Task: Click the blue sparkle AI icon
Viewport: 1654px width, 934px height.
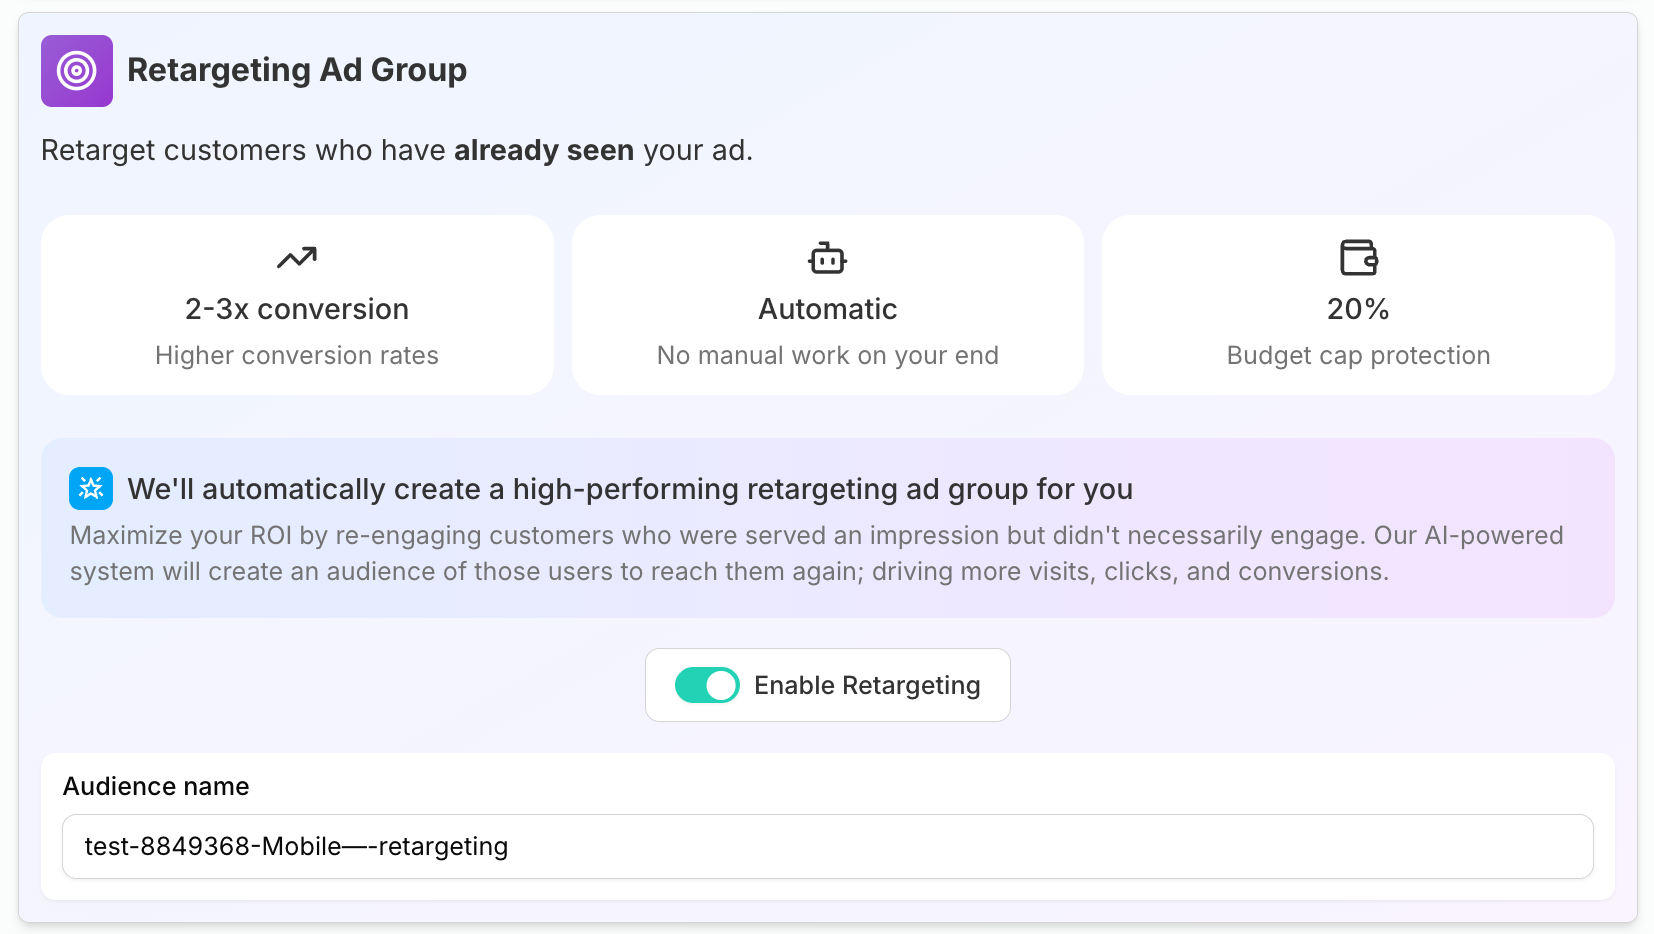Action: 91,489
